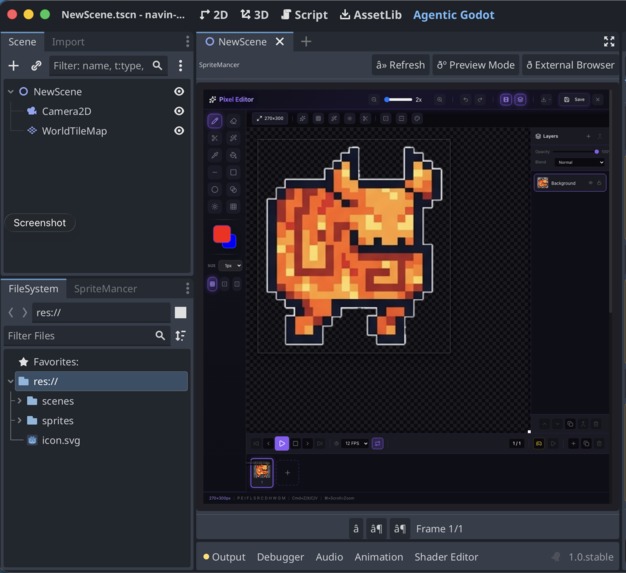Screen dimensions: 626x573
Task: Stop the animation playback
Action: 295,443
